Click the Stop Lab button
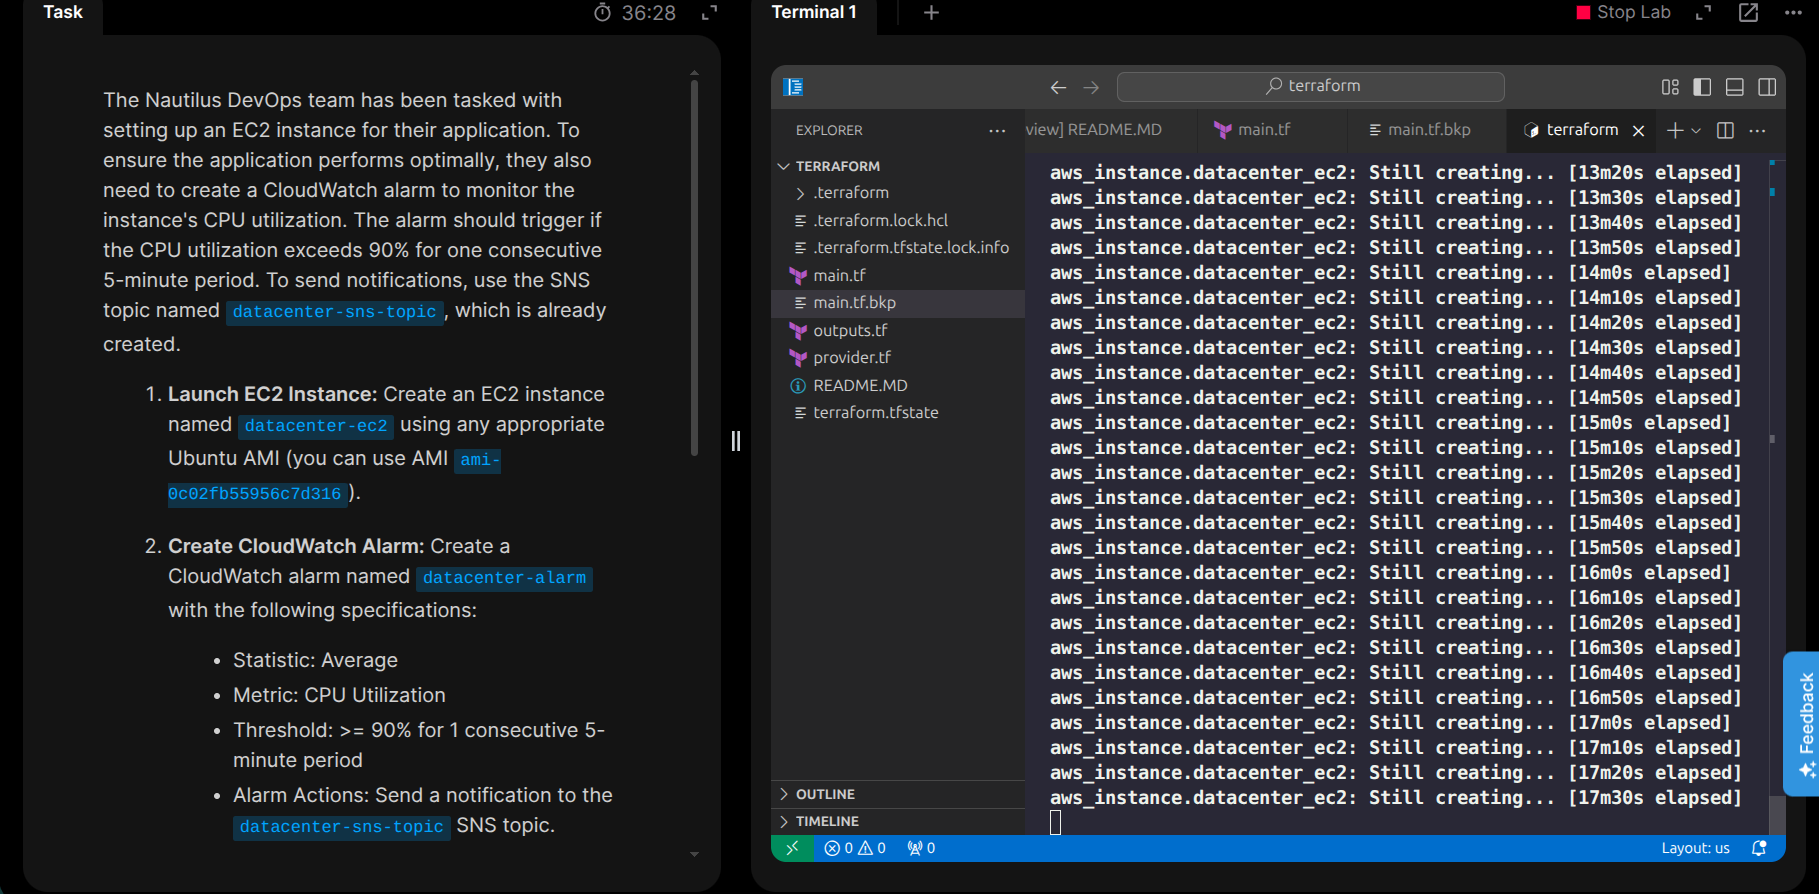This screenshot has width=1819, height=894. (x=1623, y=13)
